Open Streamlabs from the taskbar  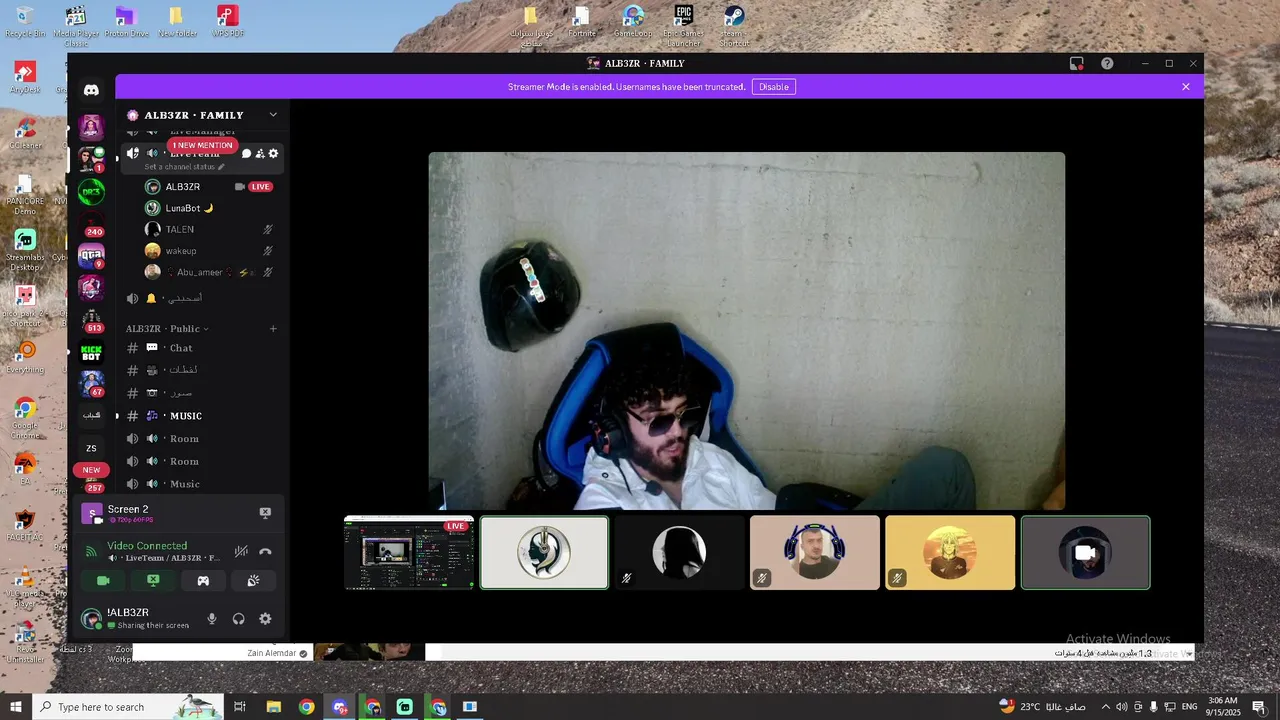click(x=405, y=707)
